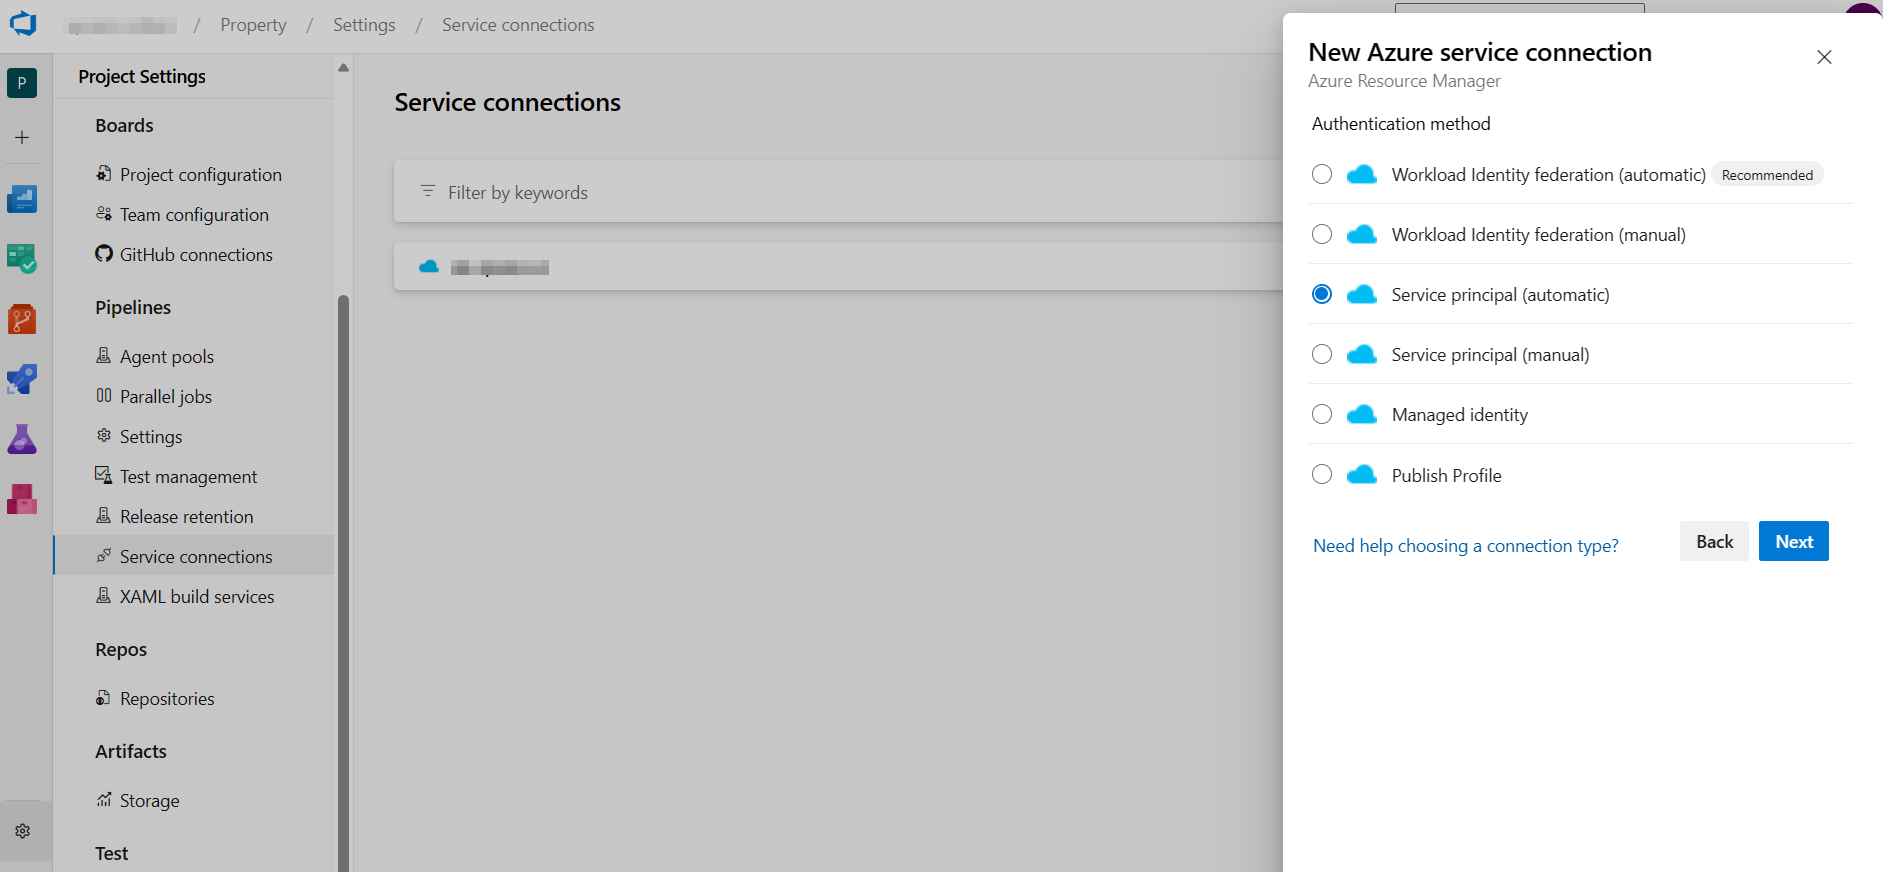Go to Service connections breadcrumb

pyautogui.click(x=518, y=25)
